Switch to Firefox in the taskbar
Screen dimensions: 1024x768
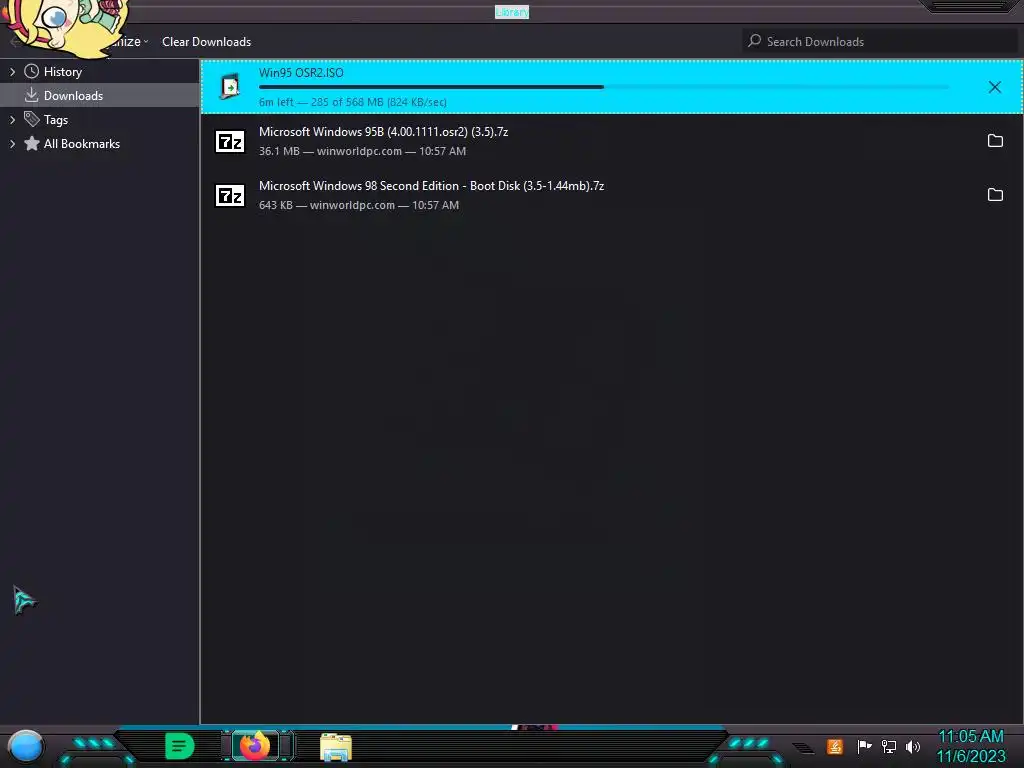(255, 746)
